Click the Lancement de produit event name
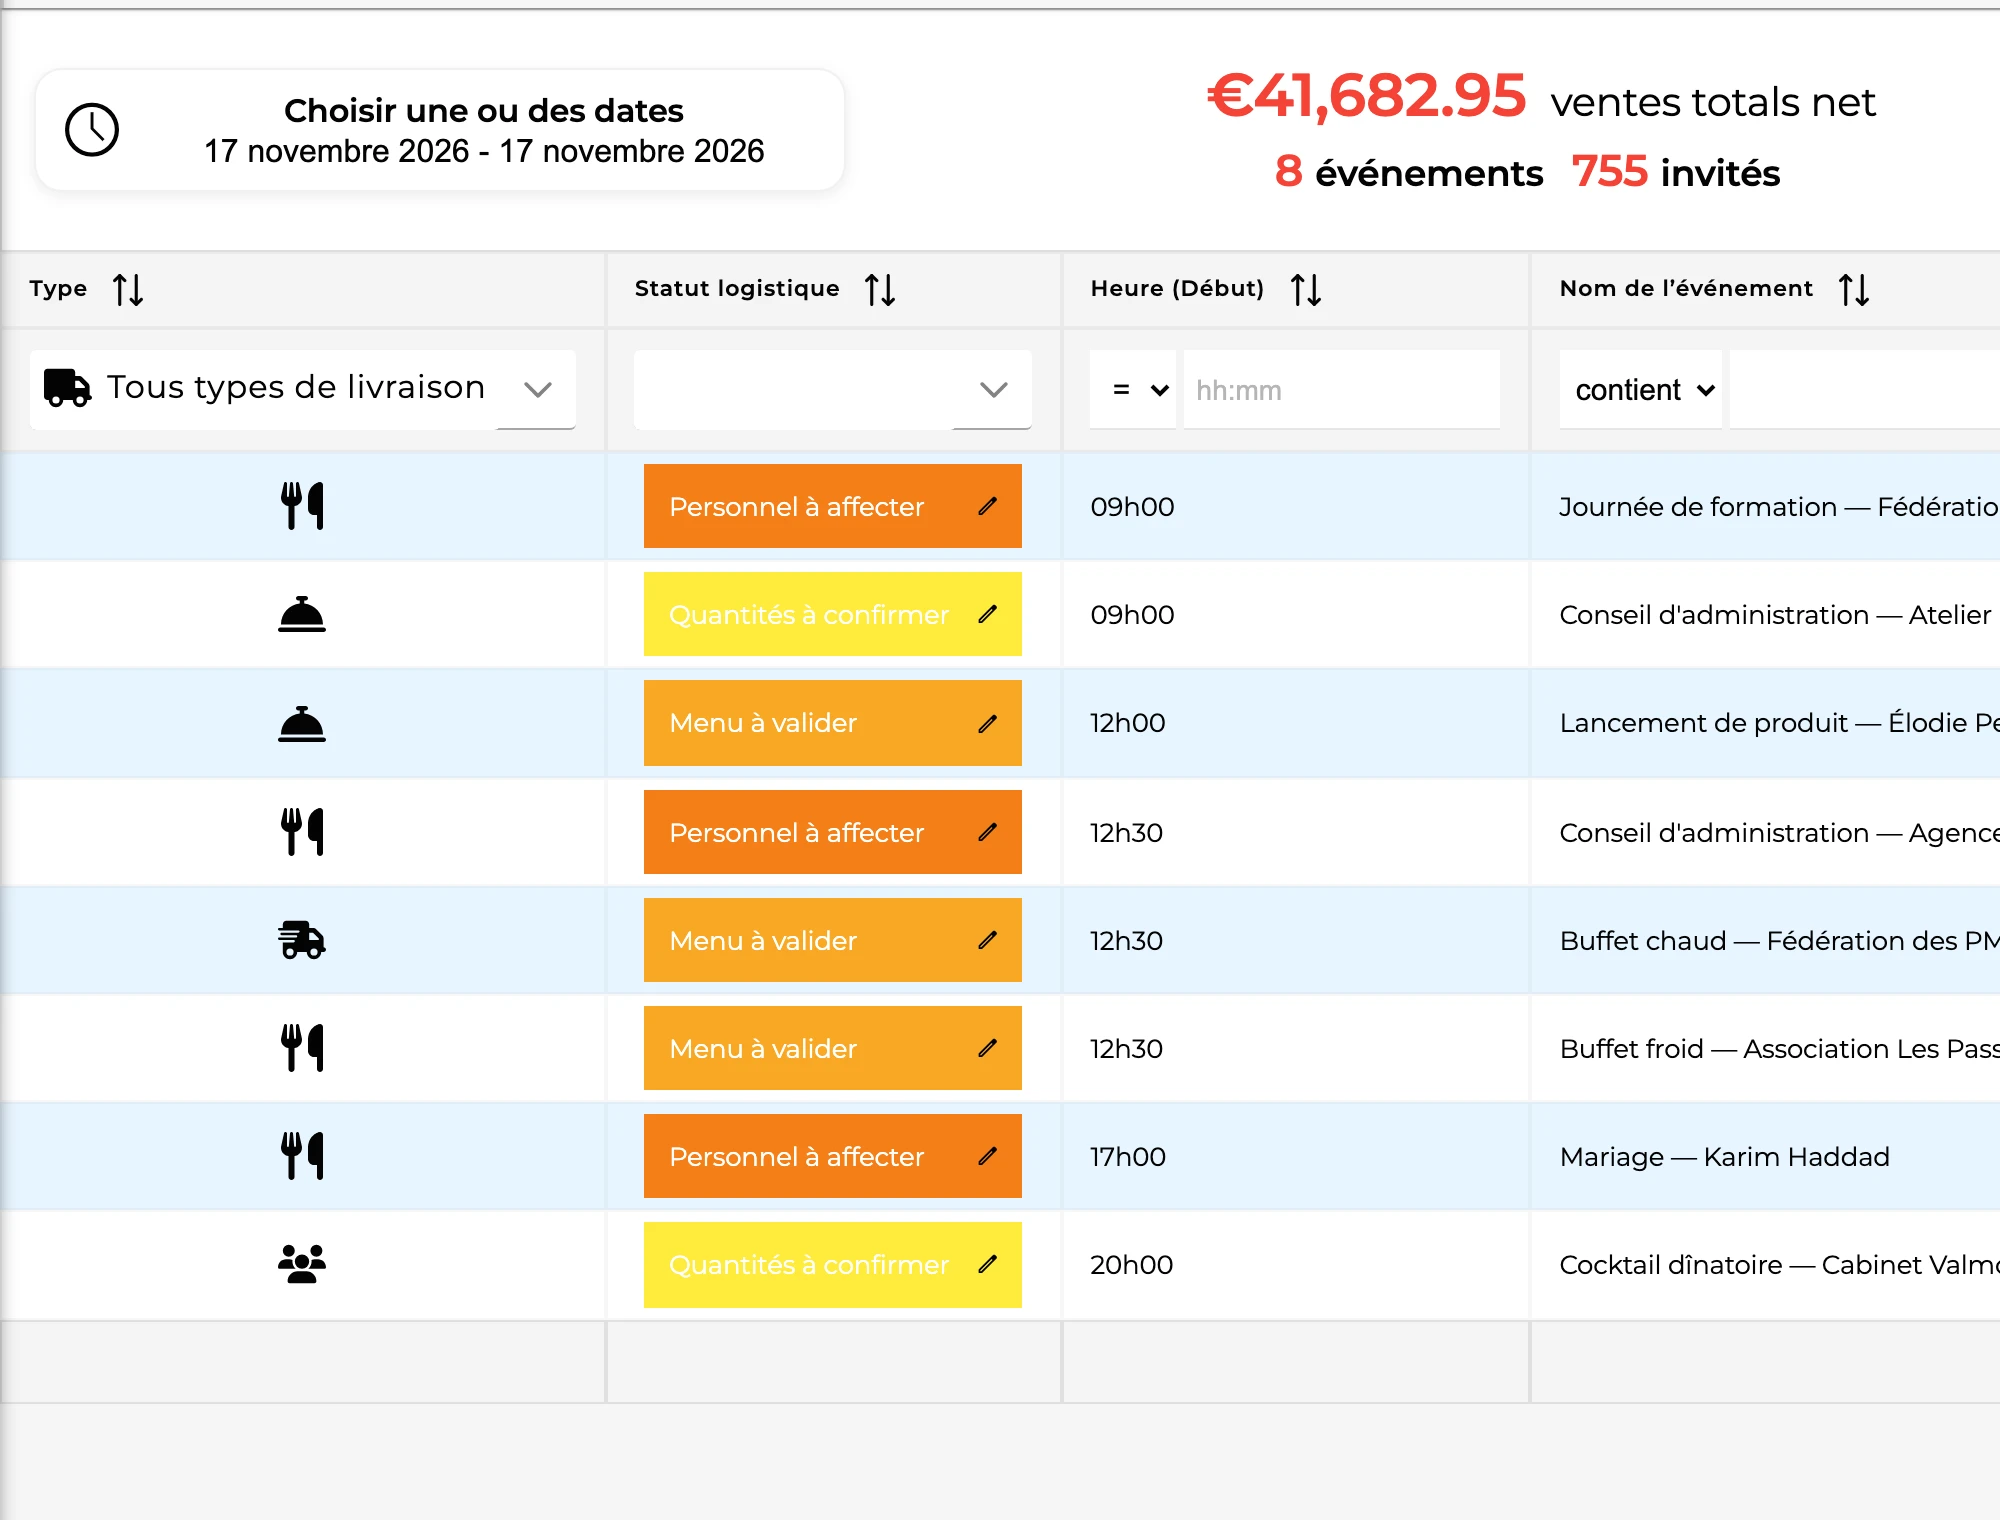Screen dimensions: 2000x1520 (1780, 723)
